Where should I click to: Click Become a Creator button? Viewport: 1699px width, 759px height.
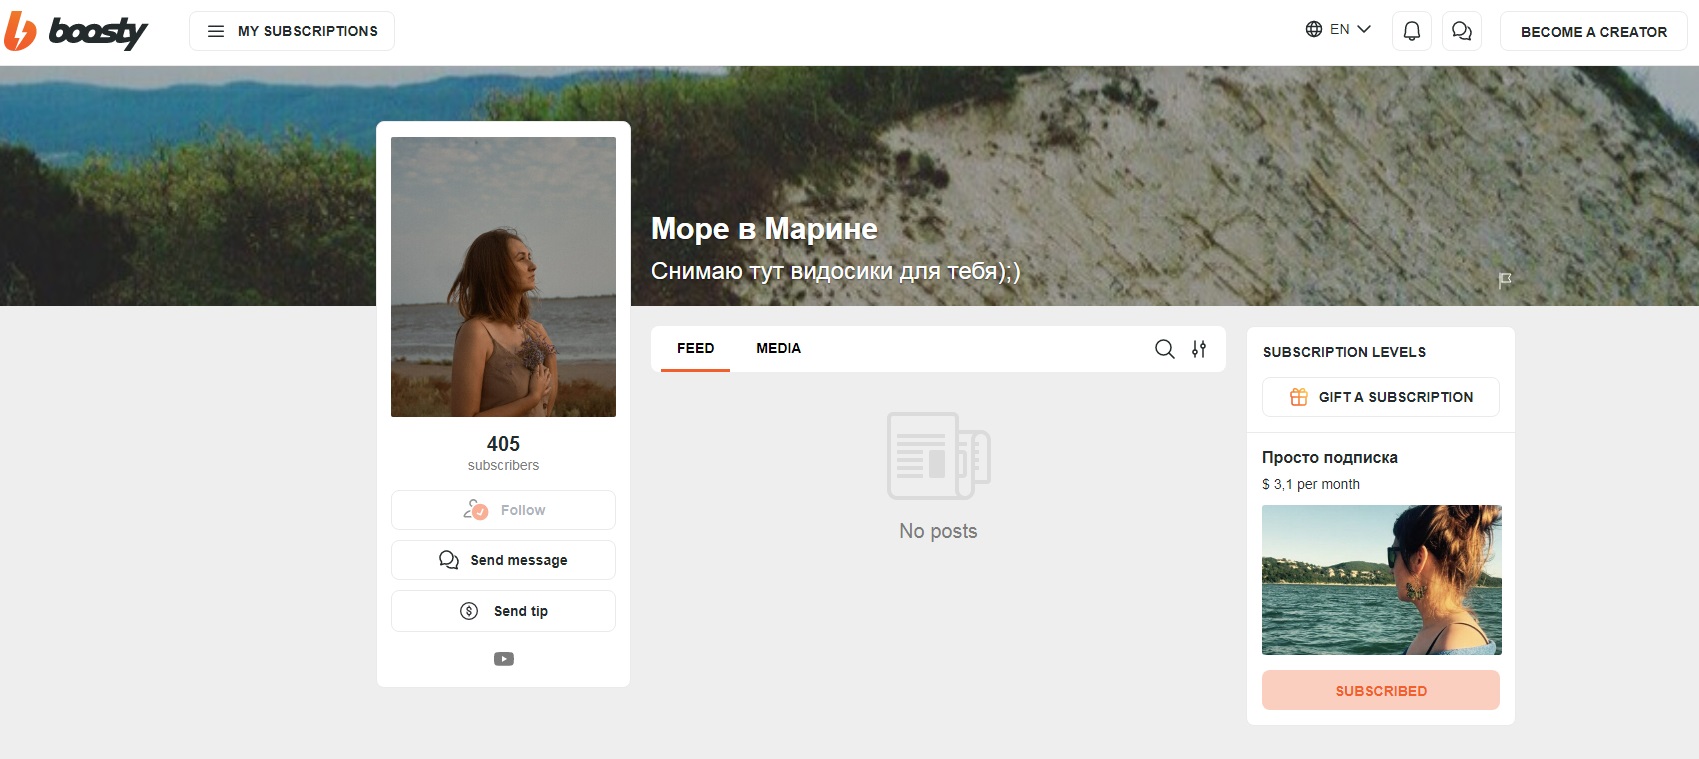pyautogui.click(x=1594, y=31)
